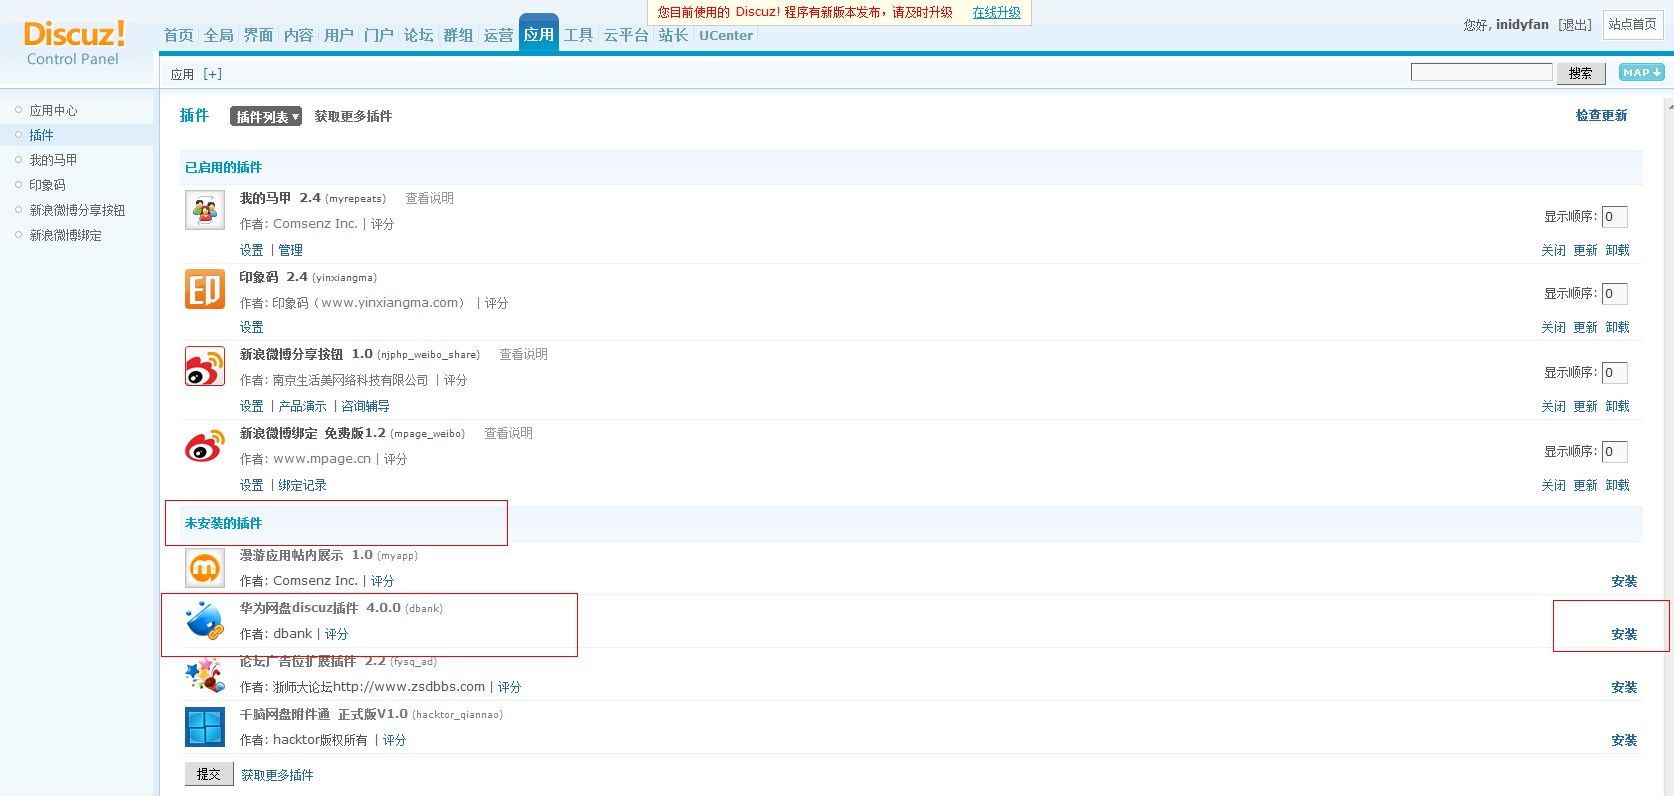Click the 检查更新 link
This screenshot has width=1674, height=796.
[1602, 115]
